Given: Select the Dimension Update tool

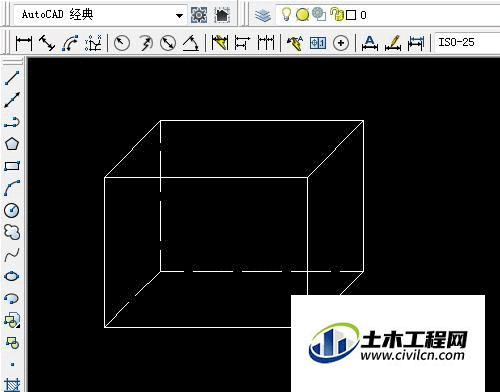Looking at the screenshot, I should [416, 43].
